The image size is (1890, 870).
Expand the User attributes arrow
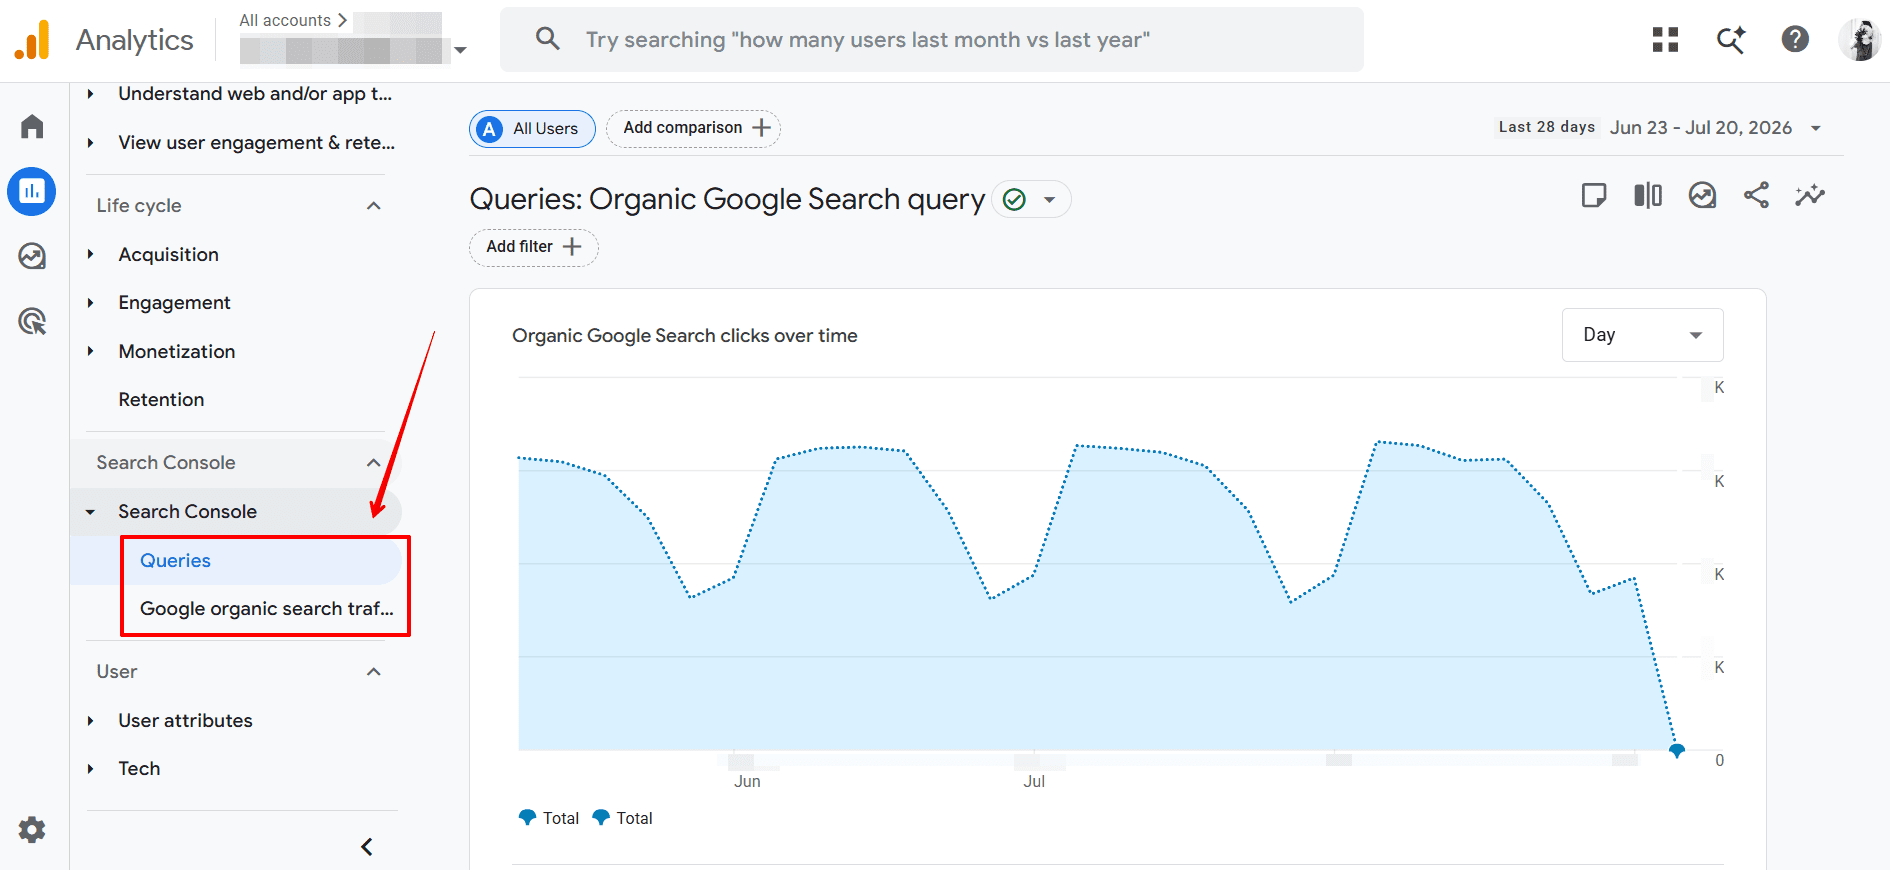point(90,721)
